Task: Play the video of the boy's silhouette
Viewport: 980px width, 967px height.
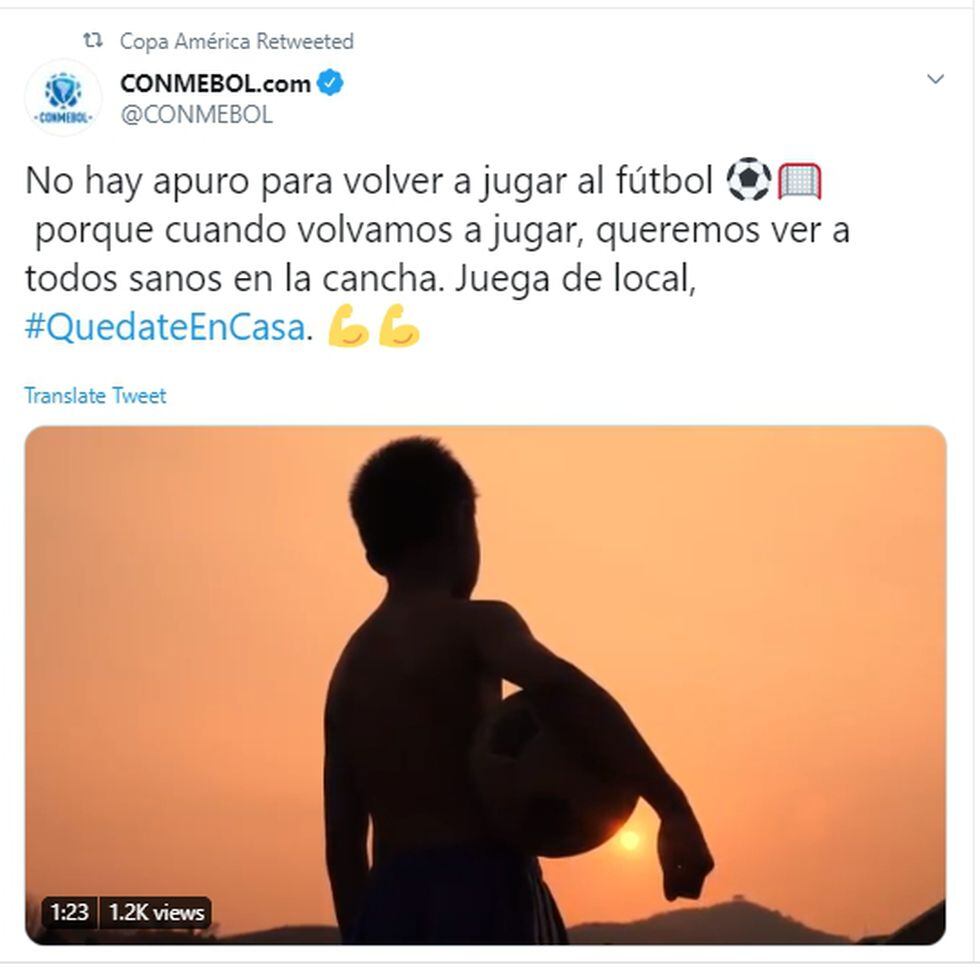Action: tap(486, 685)
